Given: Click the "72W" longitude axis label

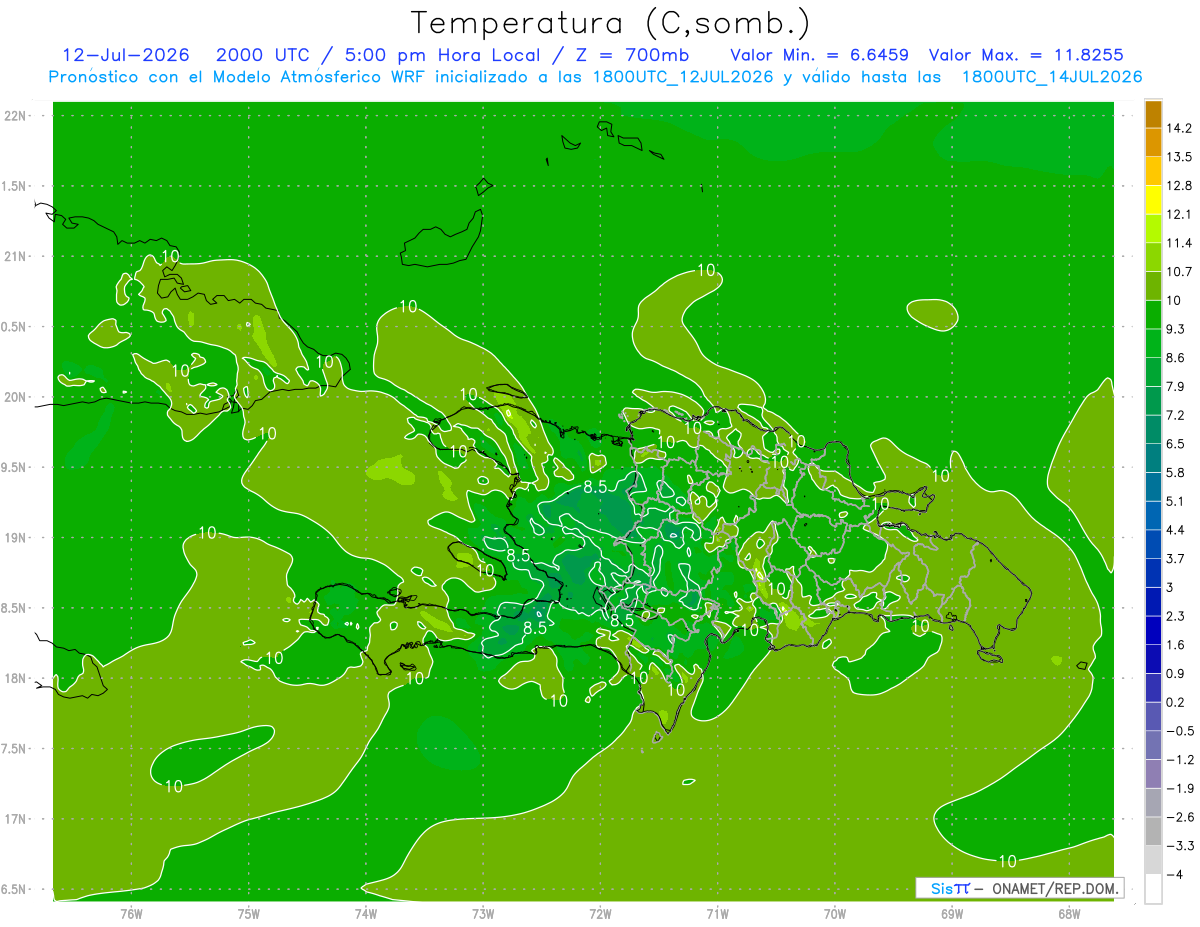Looking at the screenshot, I should [600, 913].
